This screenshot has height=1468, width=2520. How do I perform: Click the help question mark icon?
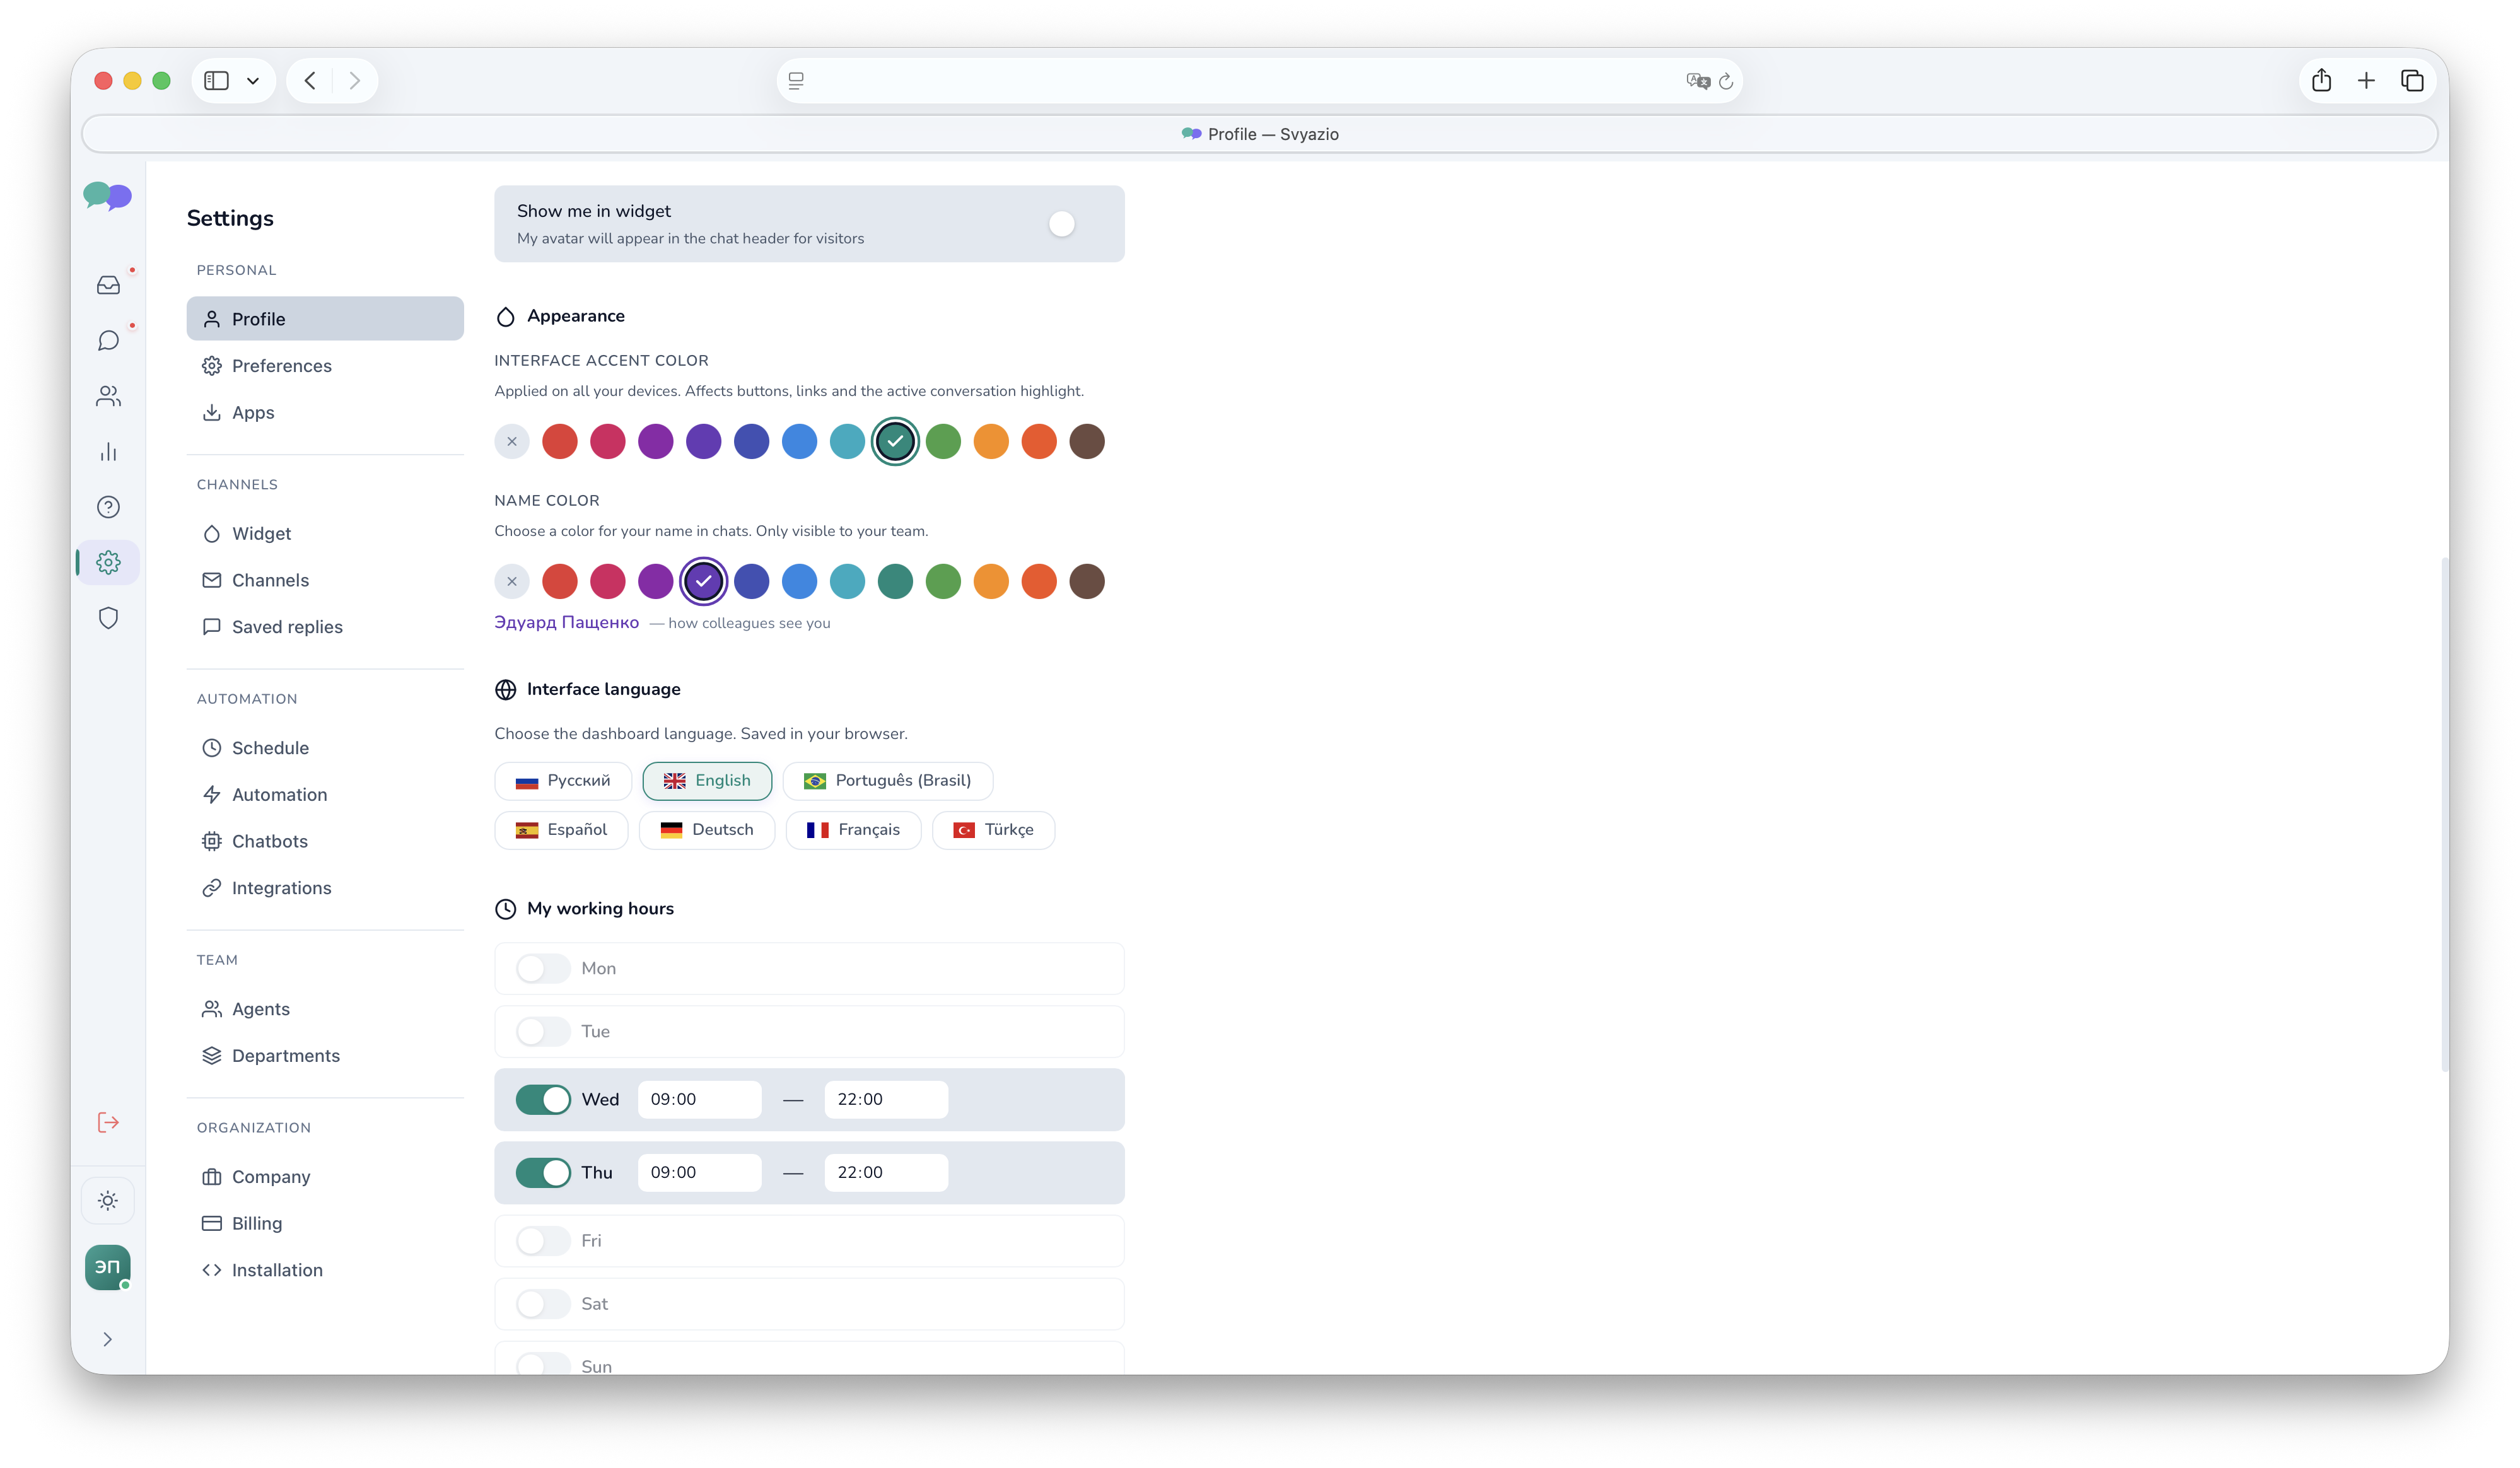108,507
